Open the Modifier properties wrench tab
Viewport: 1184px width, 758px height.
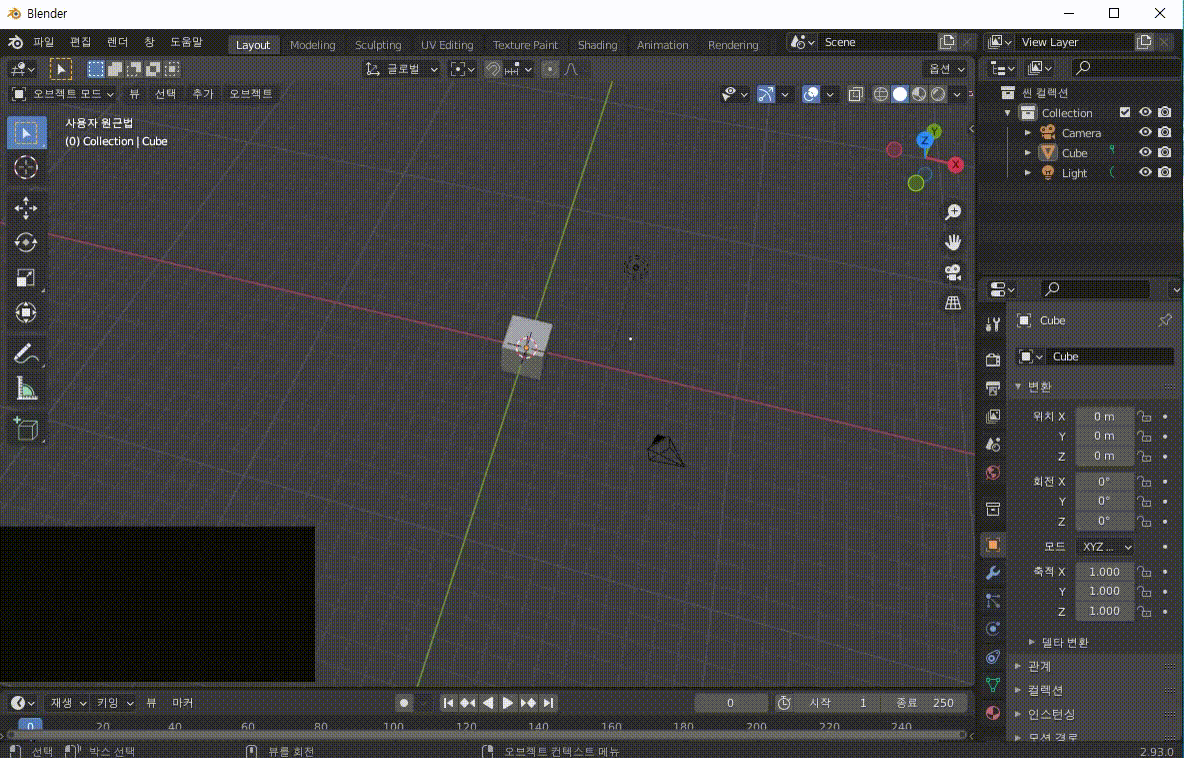coord(993,573)
